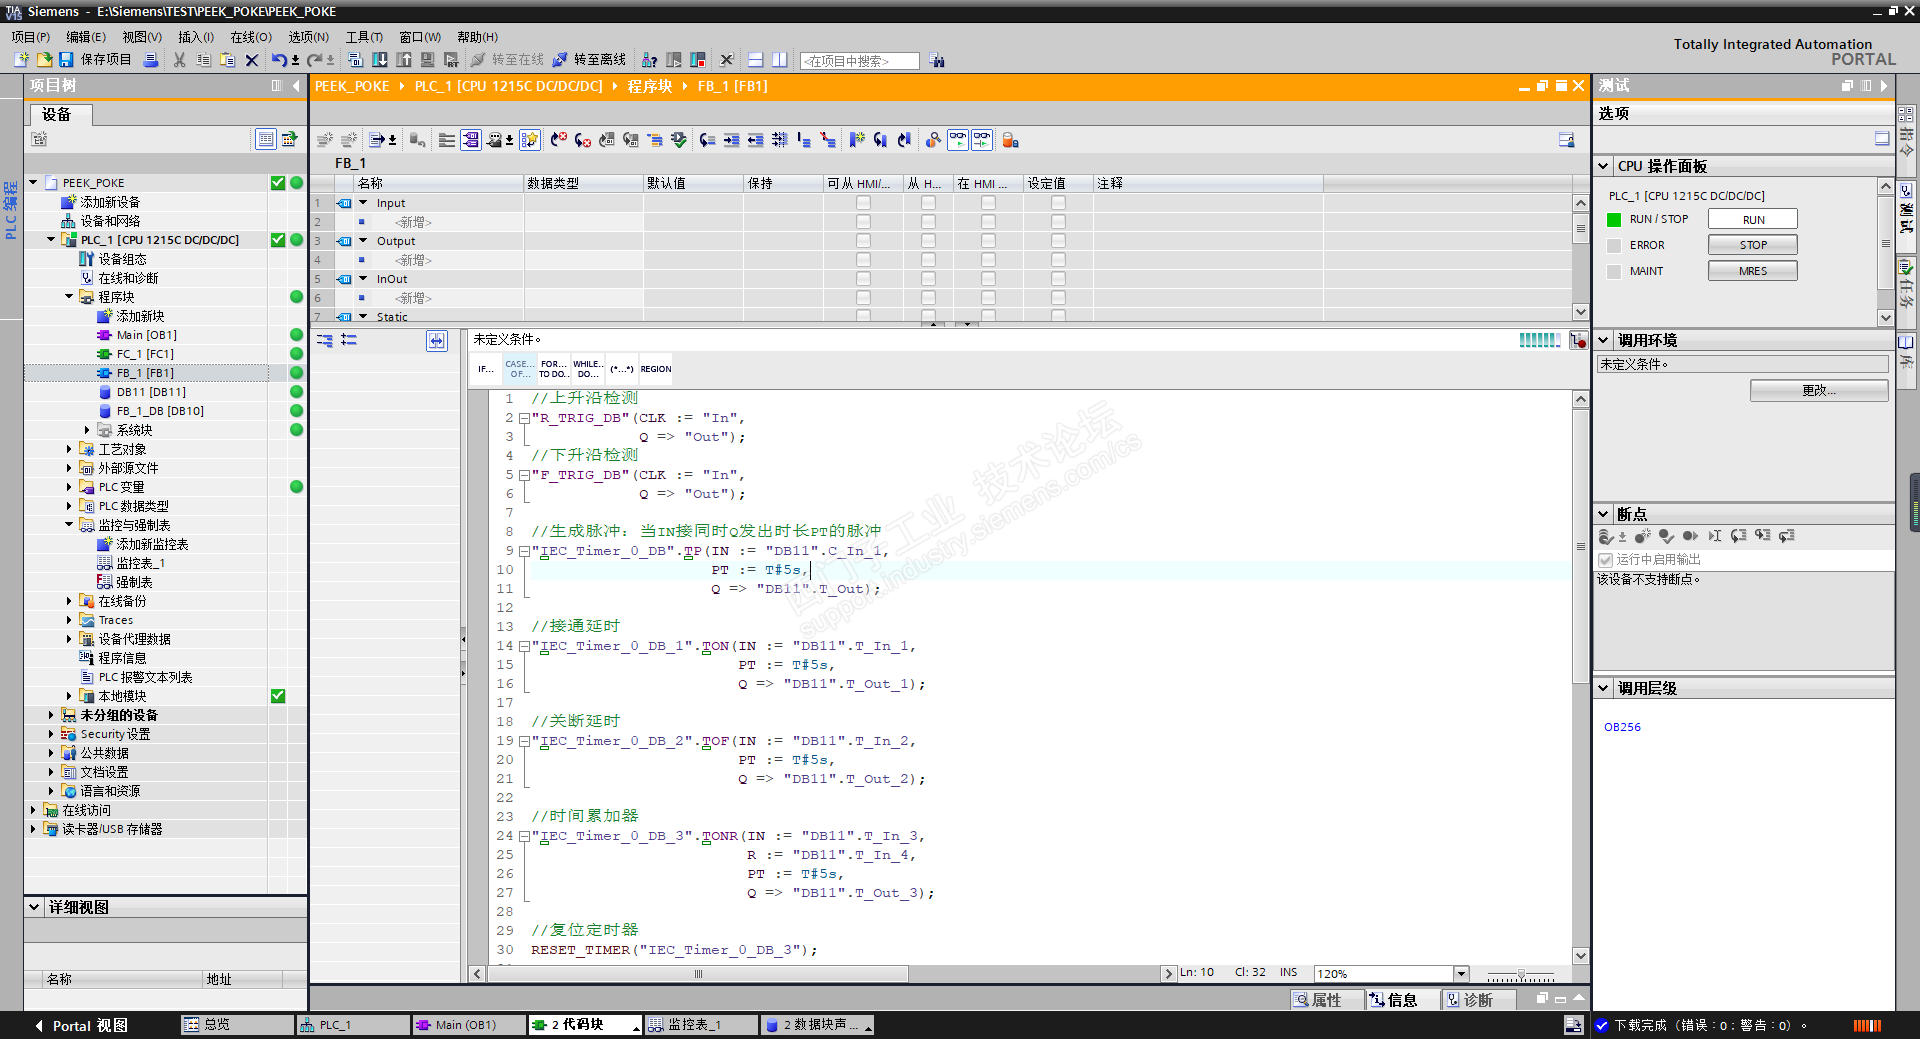Image resolution: width=1920 pixels, height=1039 pixels.
Task: Expand the 工艺对象 tree node
Action: click(69, 449)
